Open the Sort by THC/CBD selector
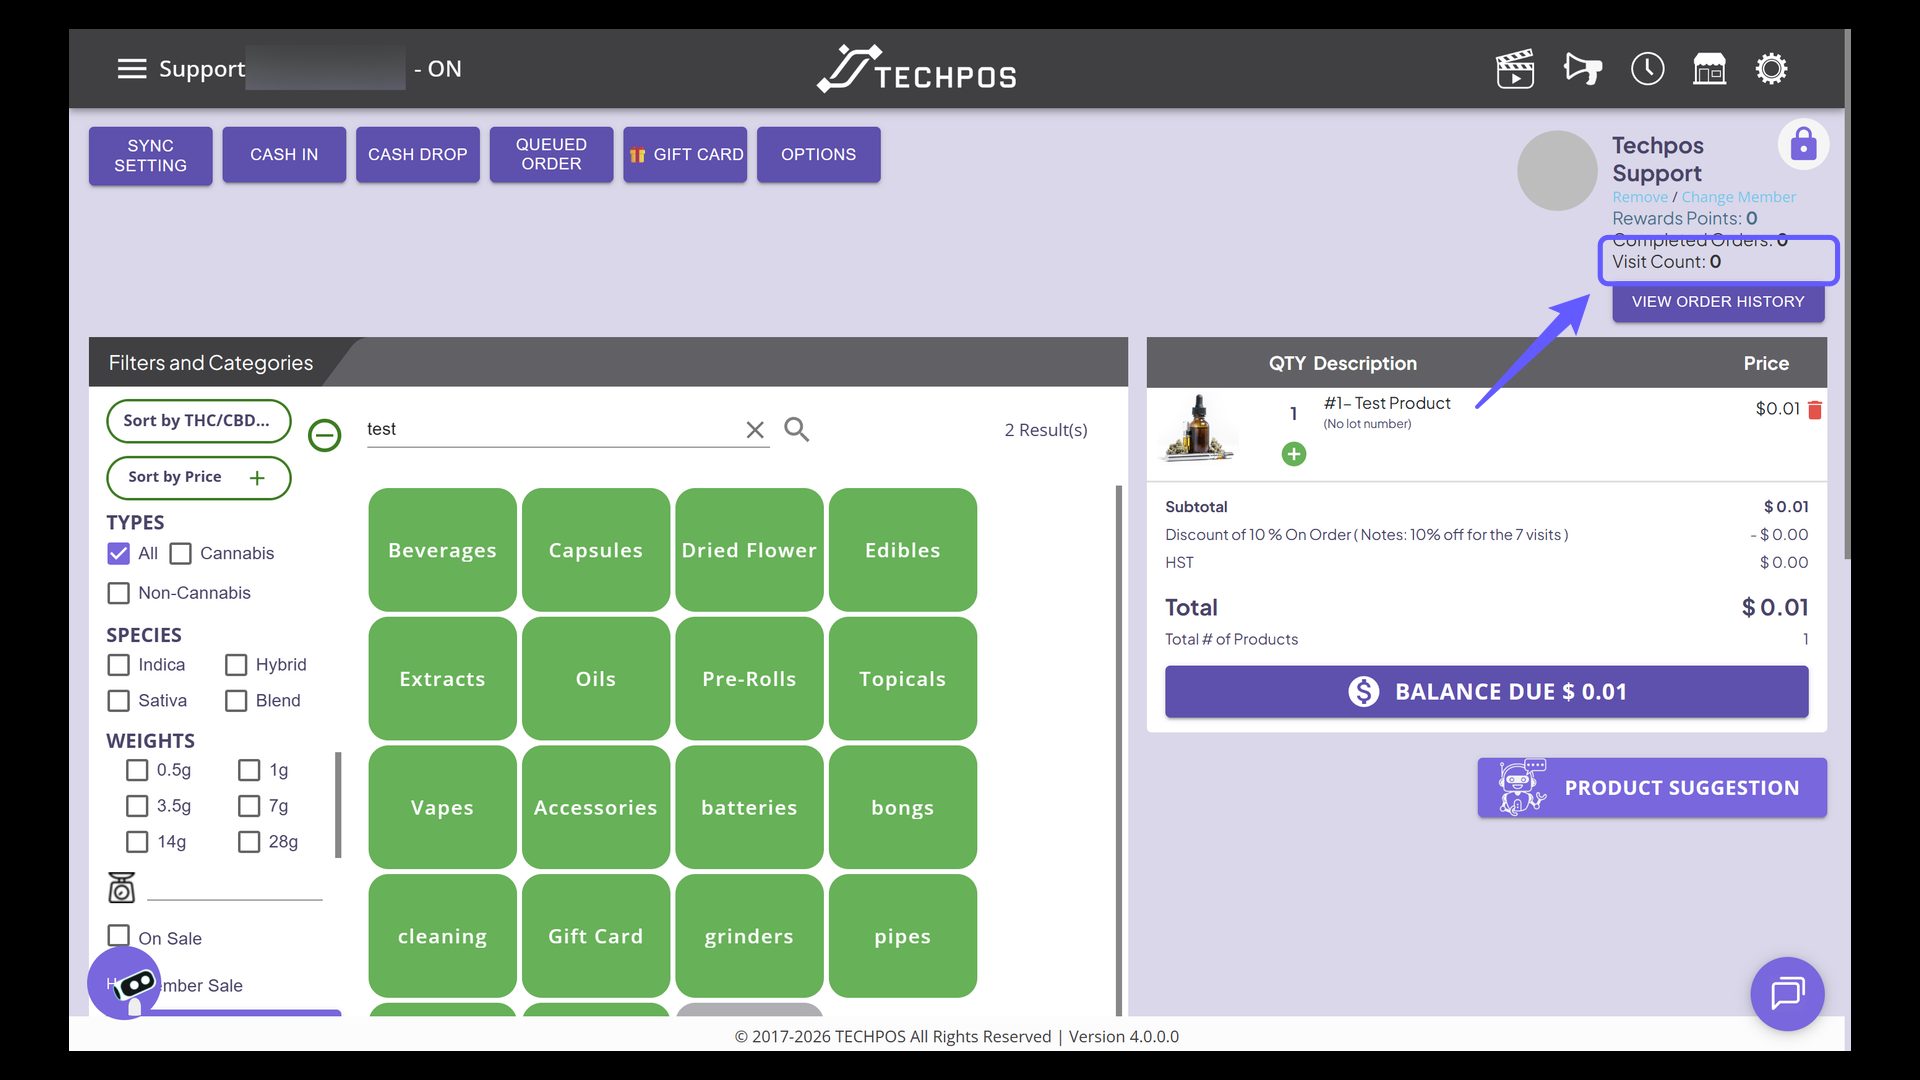 click(198, 421)
